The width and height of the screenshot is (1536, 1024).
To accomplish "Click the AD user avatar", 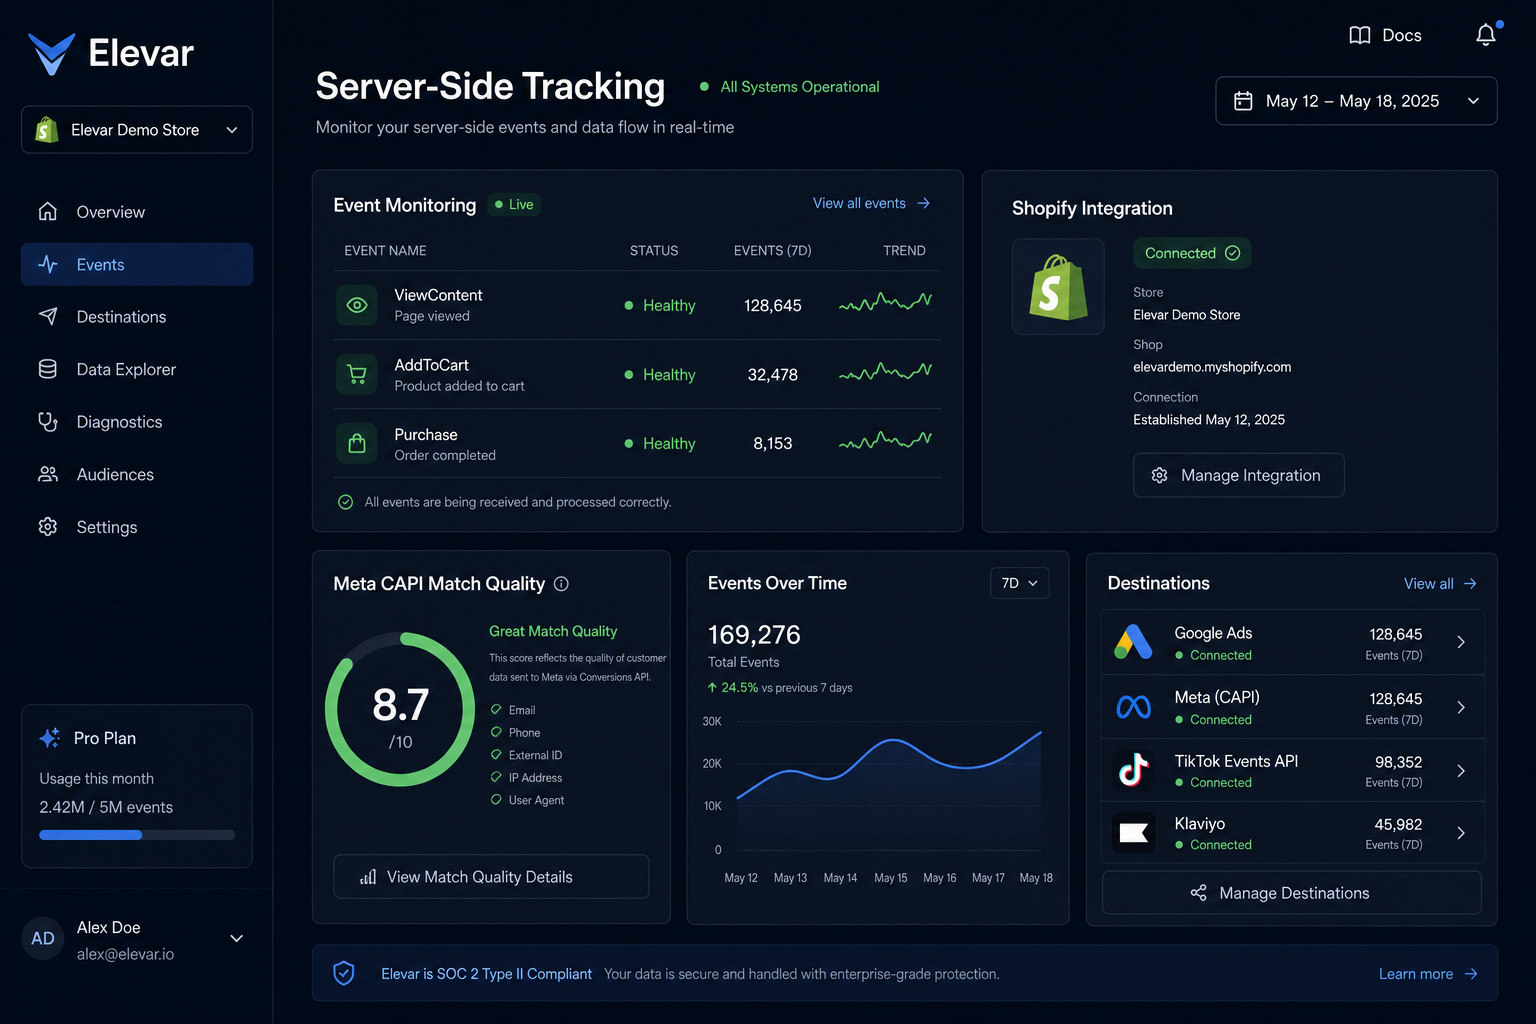I will click(43, 939).
